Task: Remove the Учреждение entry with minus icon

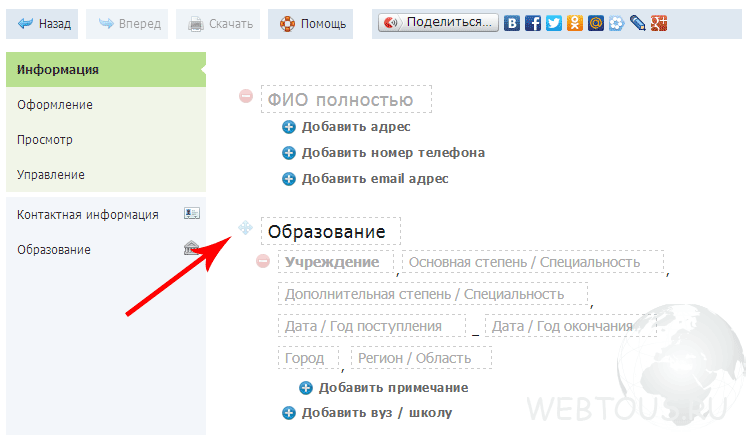Action: (x=263, y=261)
